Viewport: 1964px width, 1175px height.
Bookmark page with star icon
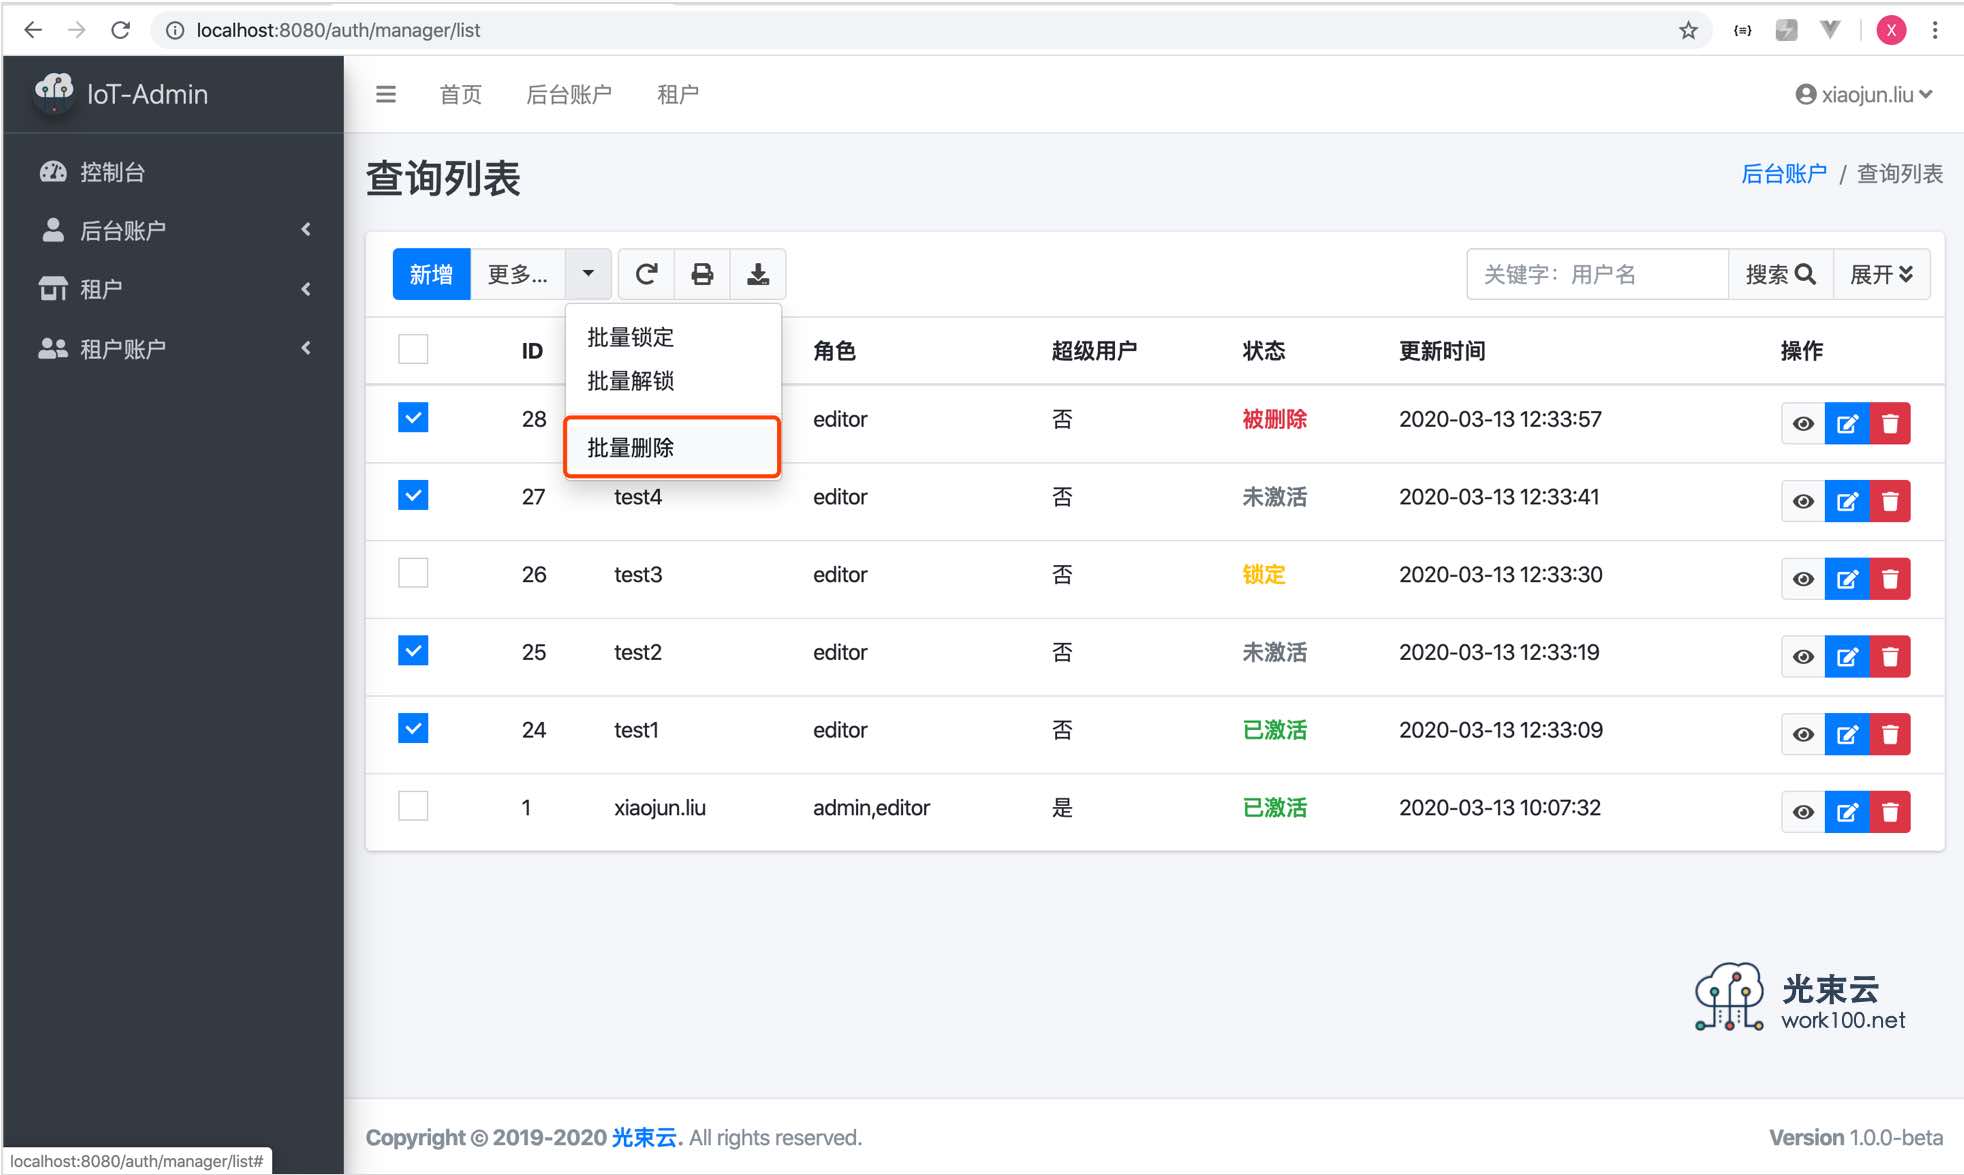click(1688, 30)
